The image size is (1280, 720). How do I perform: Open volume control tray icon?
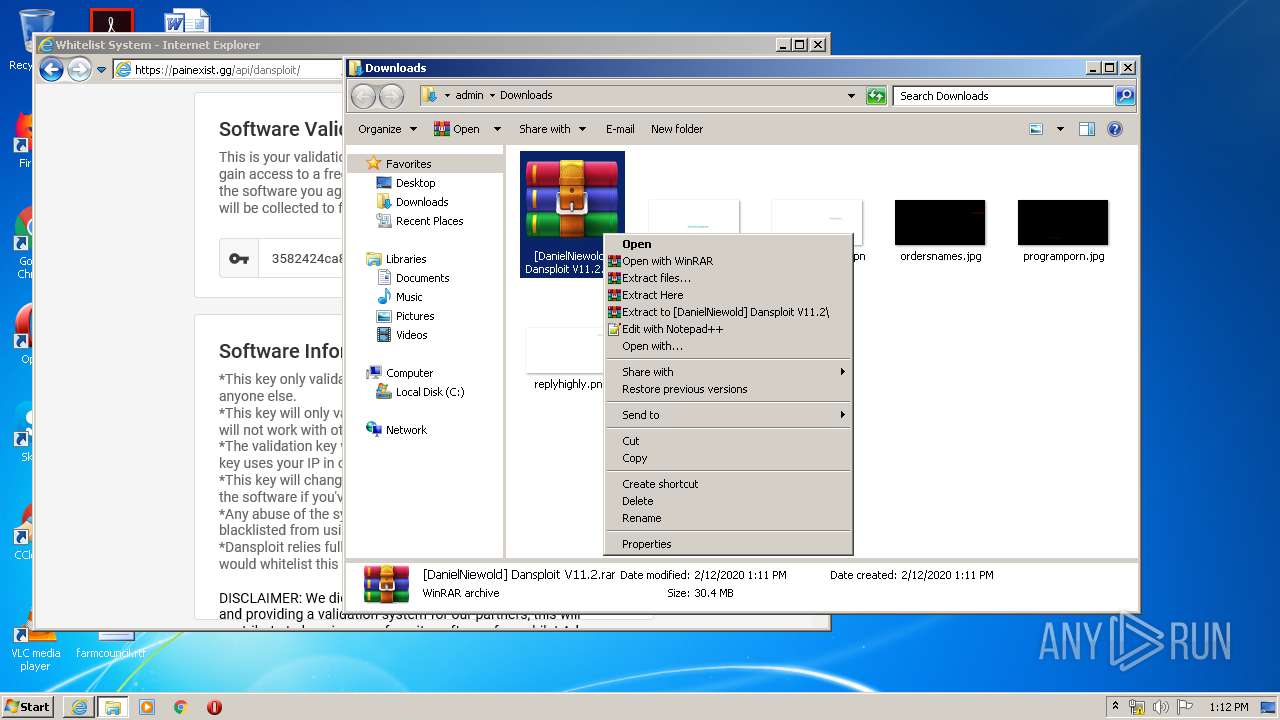(x=1160, y=707)
